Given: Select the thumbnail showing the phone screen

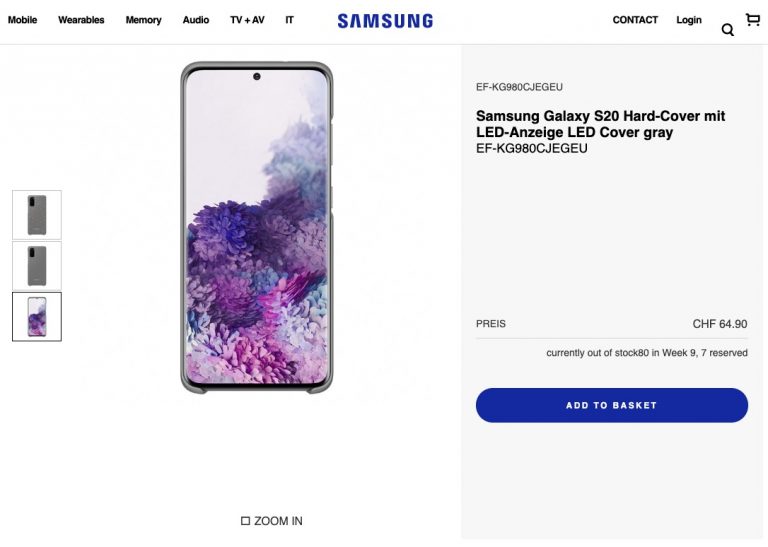Looking at the screenshot, I should tap(37, 316).
